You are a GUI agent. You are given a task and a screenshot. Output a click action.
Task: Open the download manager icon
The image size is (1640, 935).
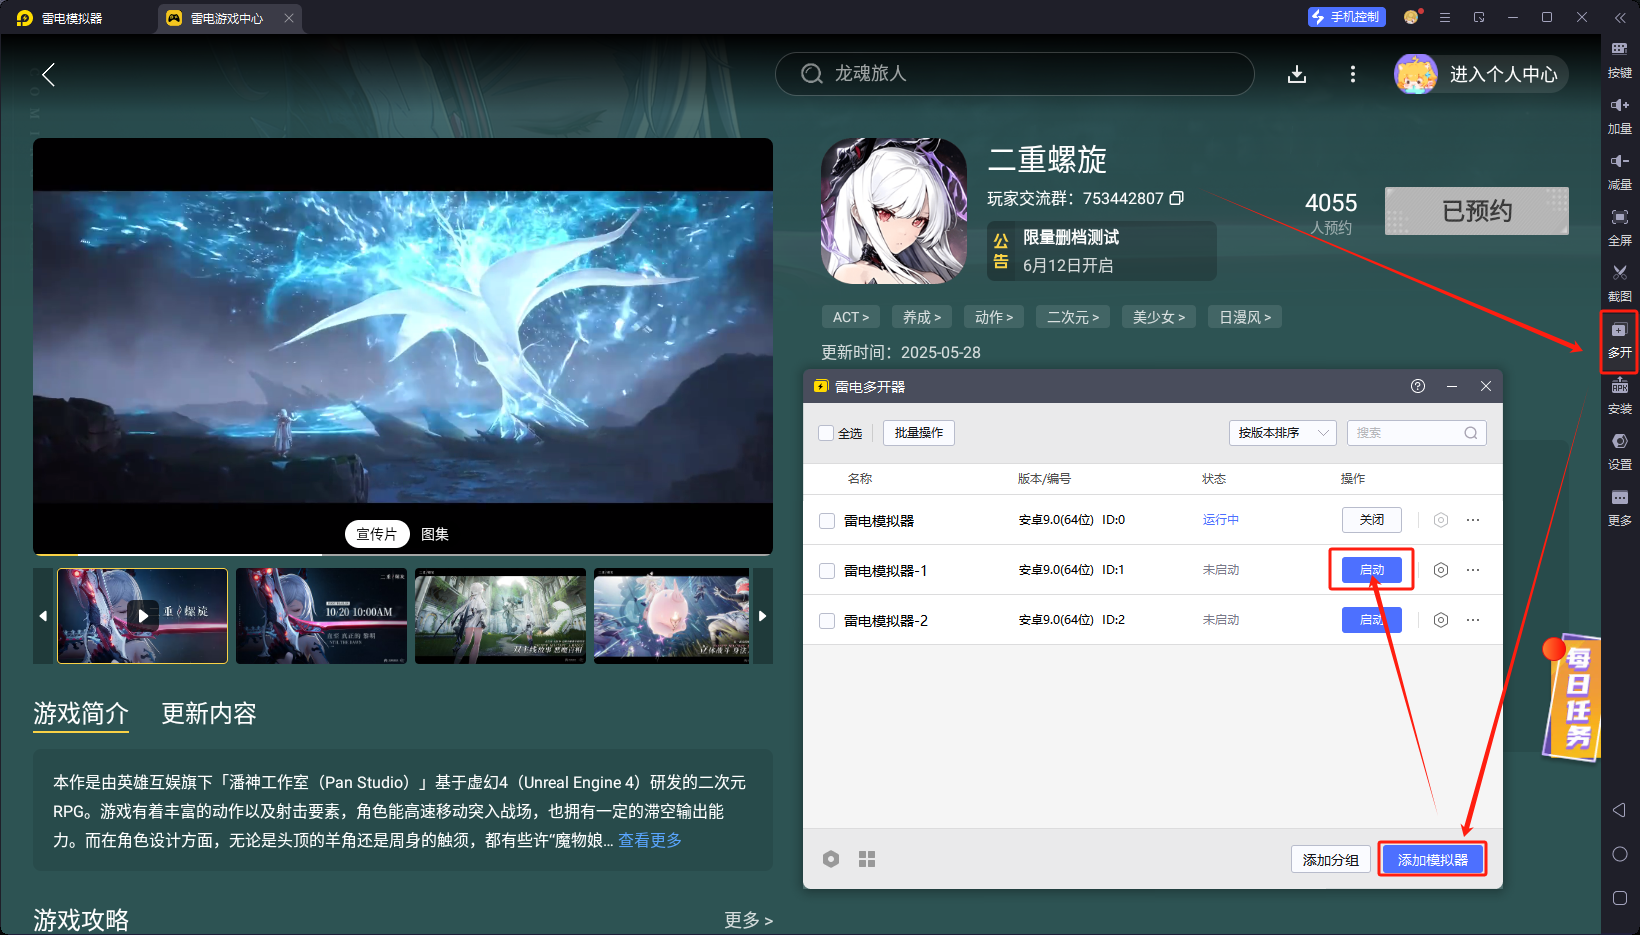[1297, 74]
